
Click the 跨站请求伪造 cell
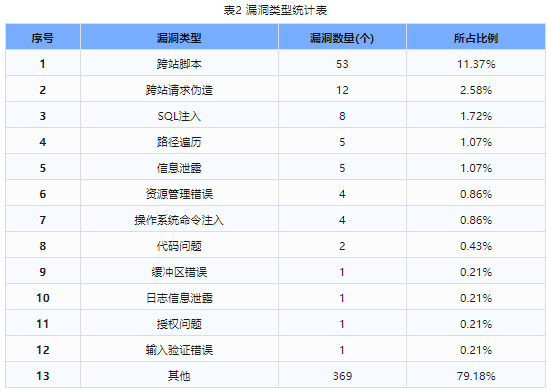click(x=179, y=90)
